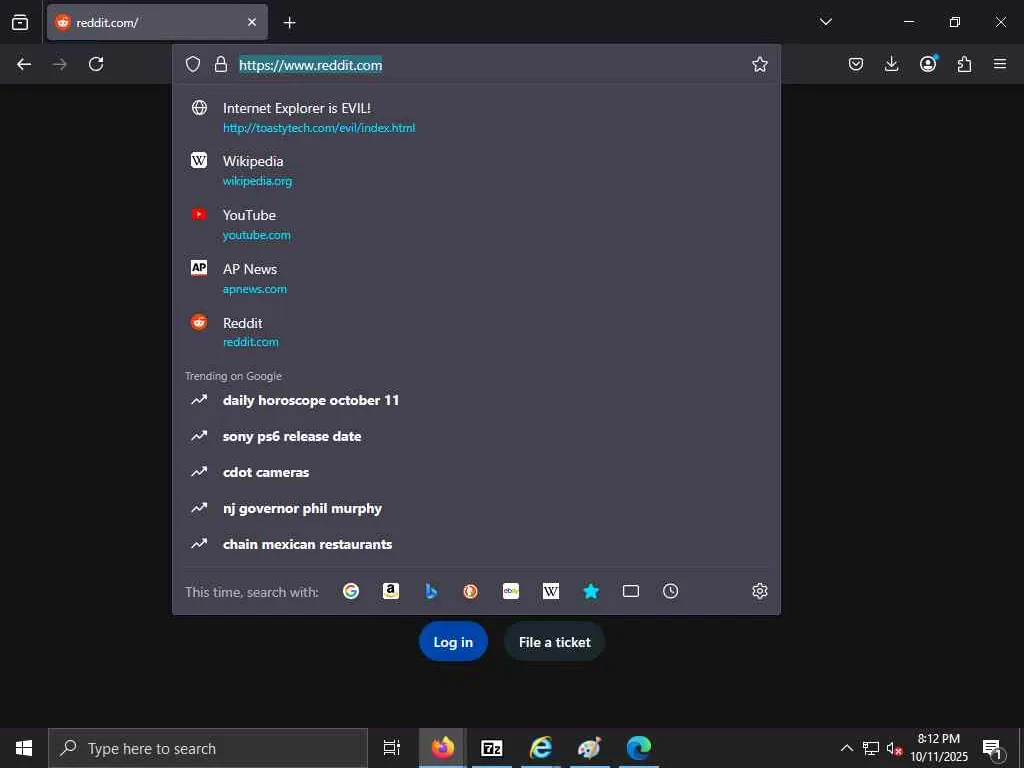Viewport: 1024px width, 768px height.
Task: Click the Log in button
Action: pos(453,641)
